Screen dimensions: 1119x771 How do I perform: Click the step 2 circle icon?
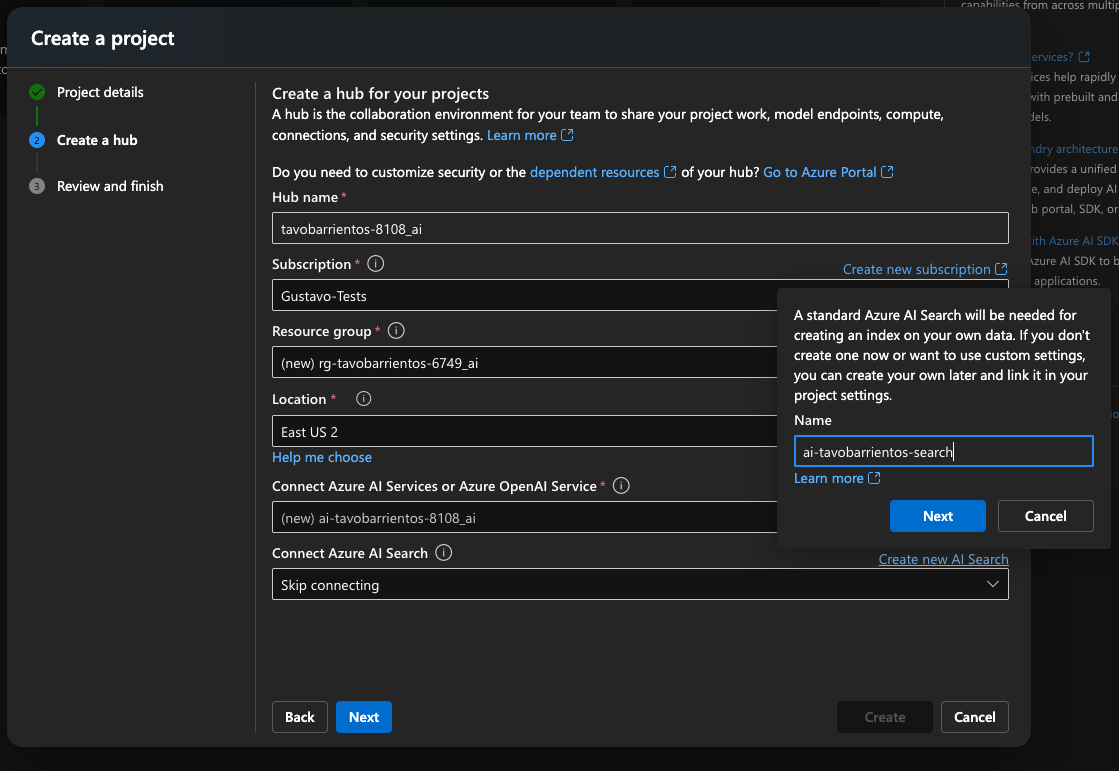(x=37, y=140)
